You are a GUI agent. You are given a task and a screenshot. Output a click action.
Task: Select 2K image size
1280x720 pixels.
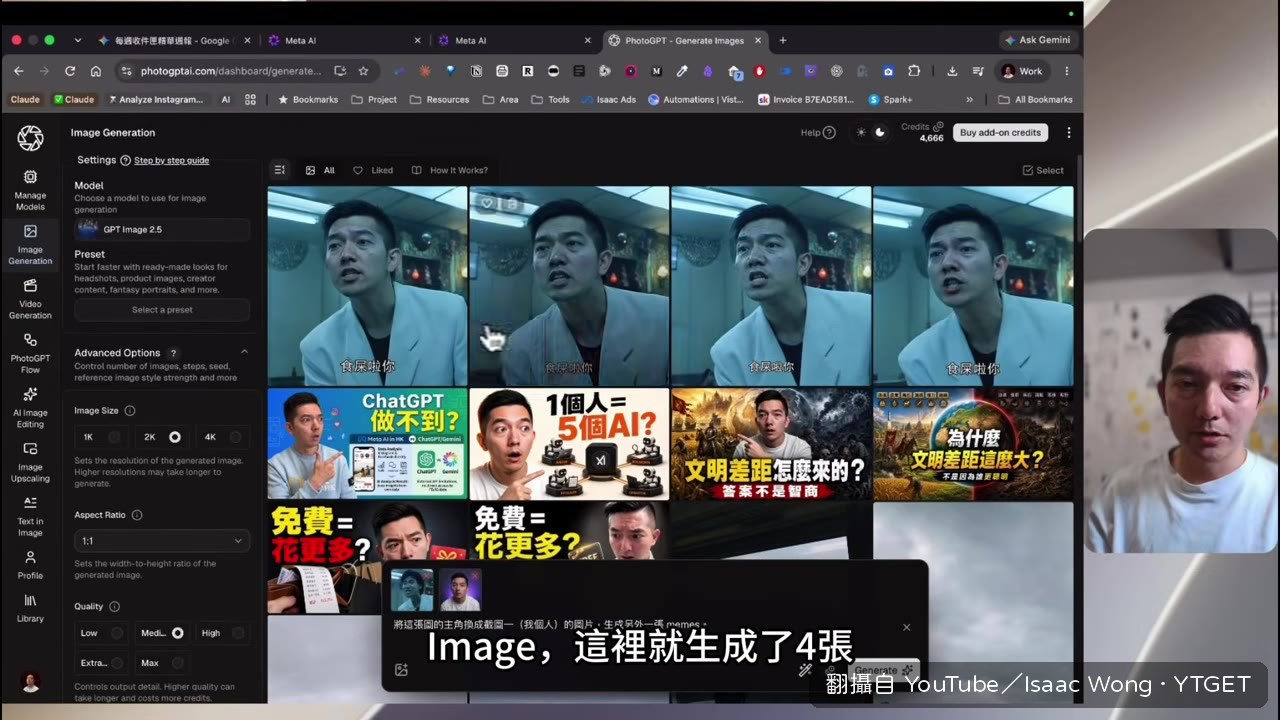(x=163, y=437)
